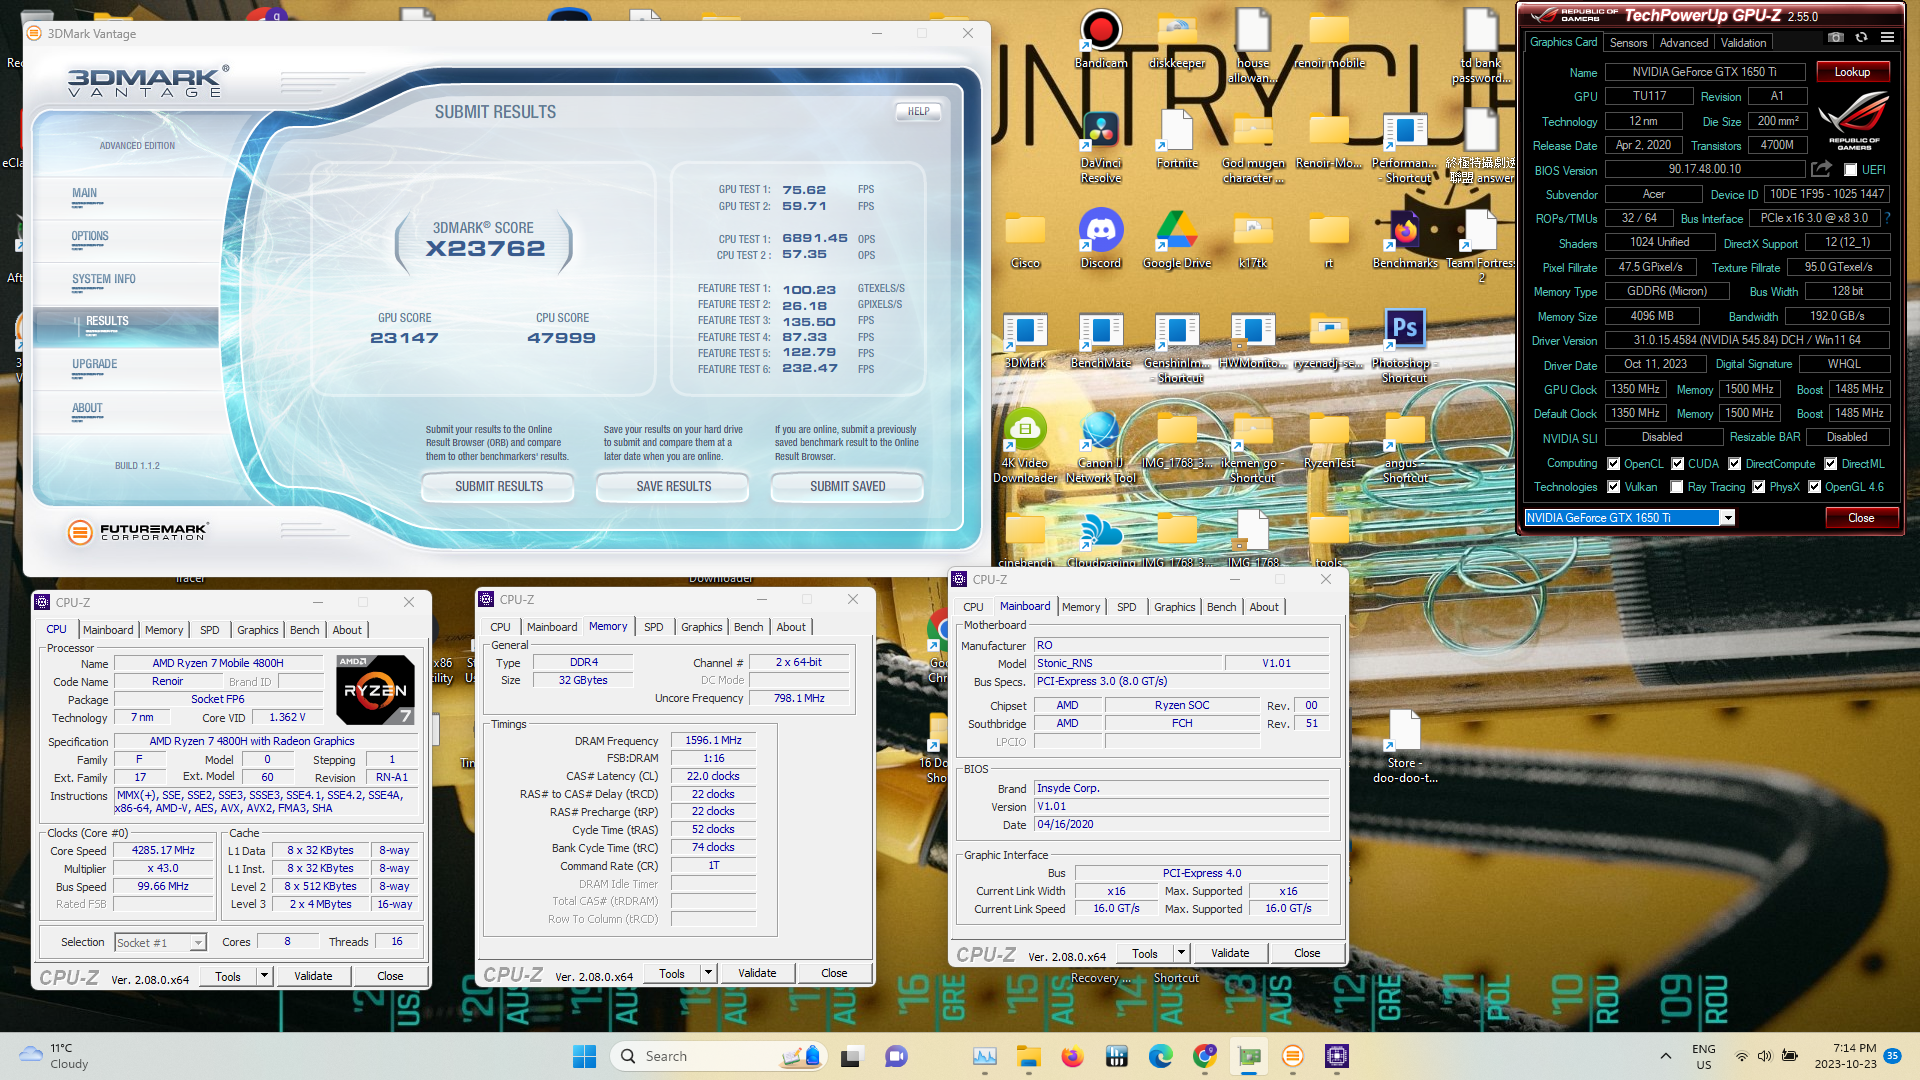The height and width of the screenshot is (1080, 1920).
Task: Click the Bus Interface question mark in GPU-Z
Action: 1887,218
